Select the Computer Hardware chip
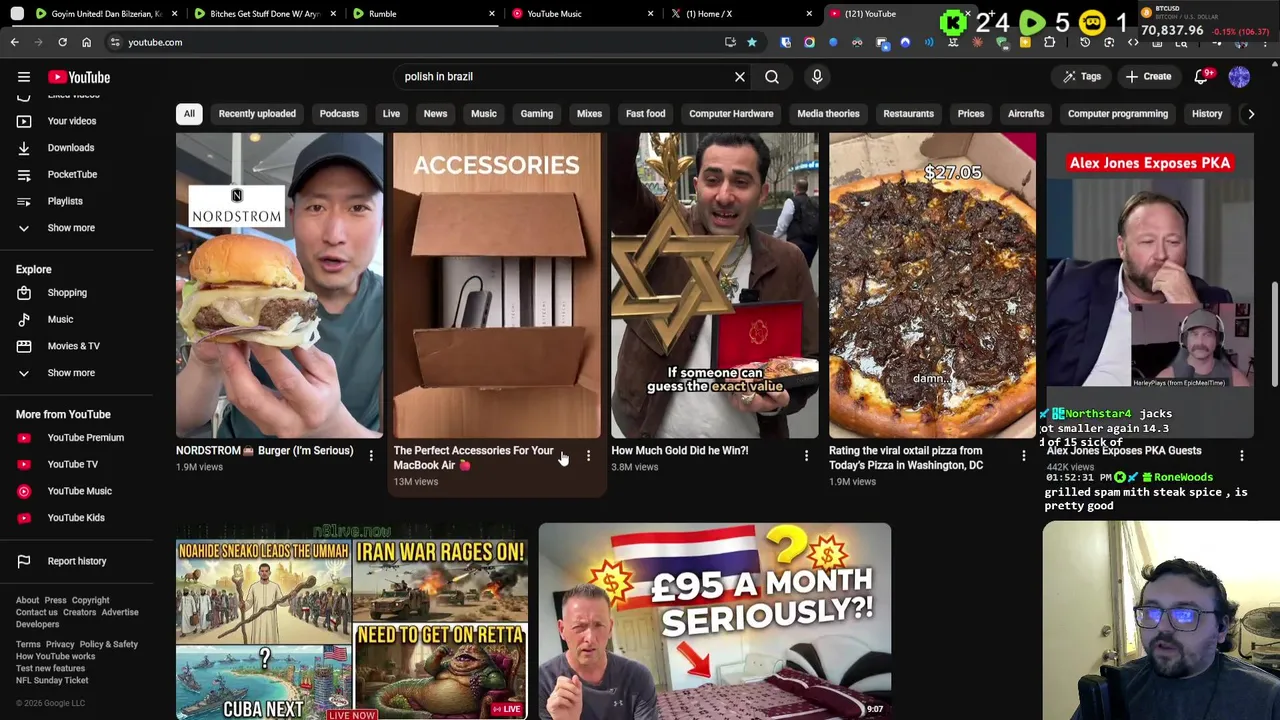1280x720 pixels. point(731,114)
